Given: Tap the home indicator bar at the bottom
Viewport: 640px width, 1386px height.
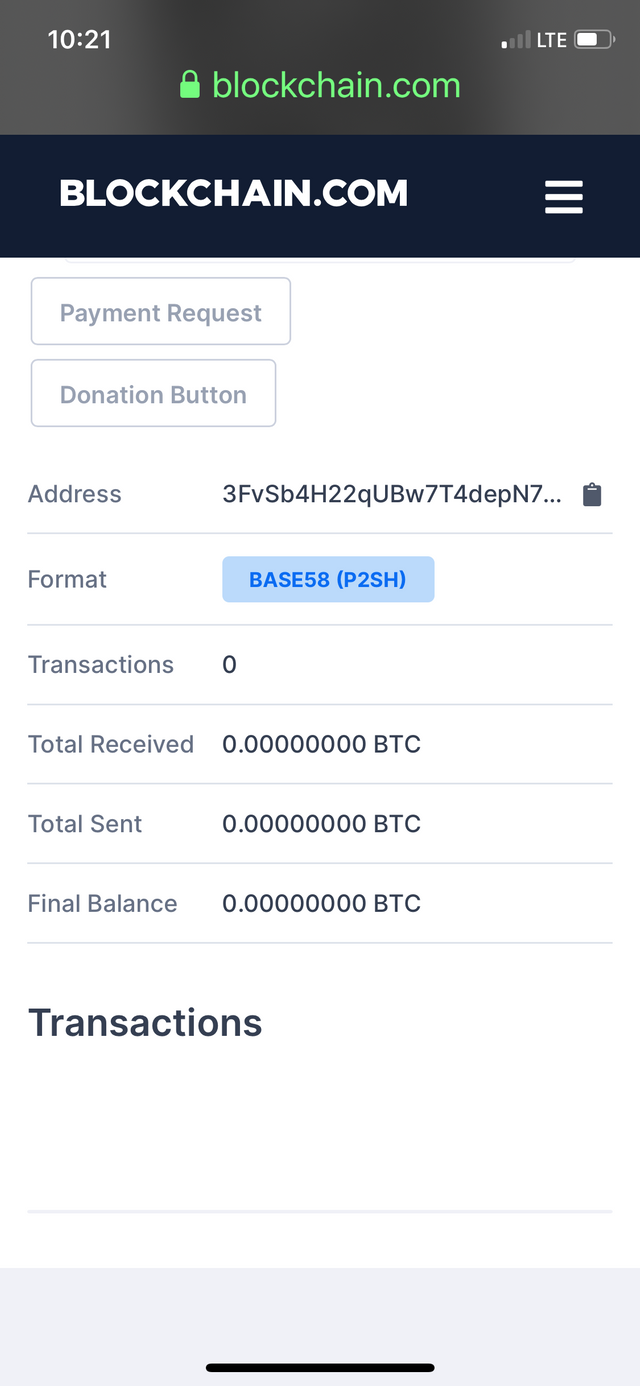Looking at the screenshot, I should tap(320, 1367).
